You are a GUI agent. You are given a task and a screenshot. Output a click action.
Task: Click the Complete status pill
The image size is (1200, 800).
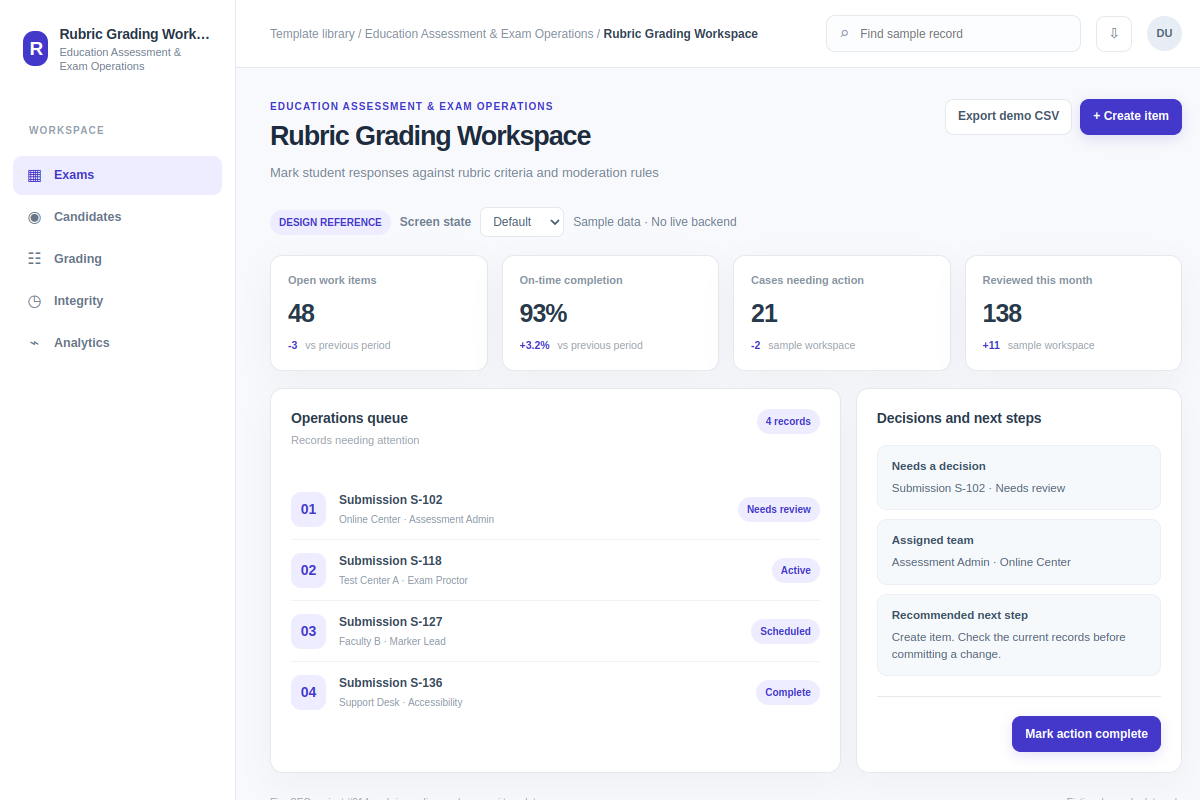(788, 692)
